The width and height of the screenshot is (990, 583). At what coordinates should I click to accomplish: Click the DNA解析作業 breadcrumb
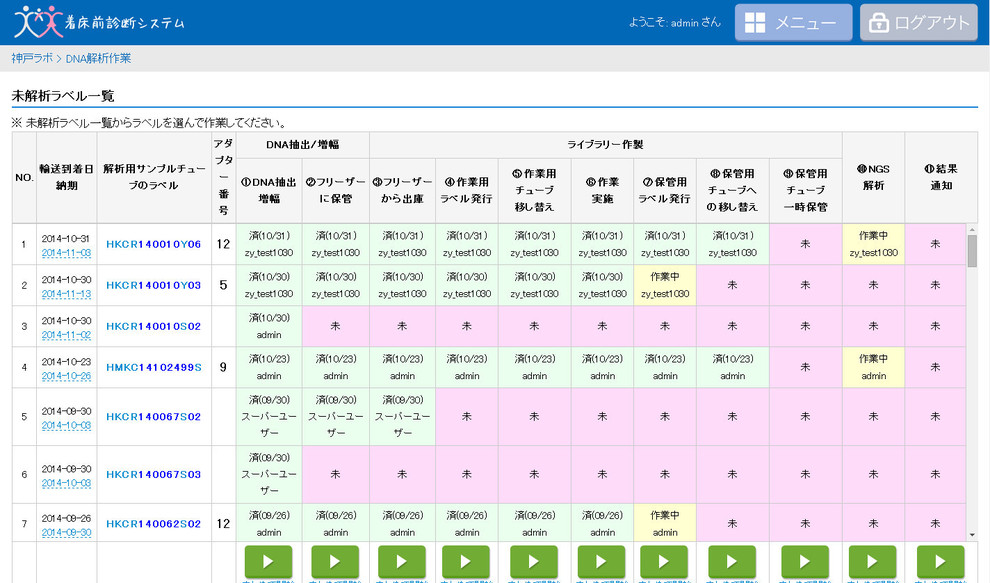pos(98,58)
